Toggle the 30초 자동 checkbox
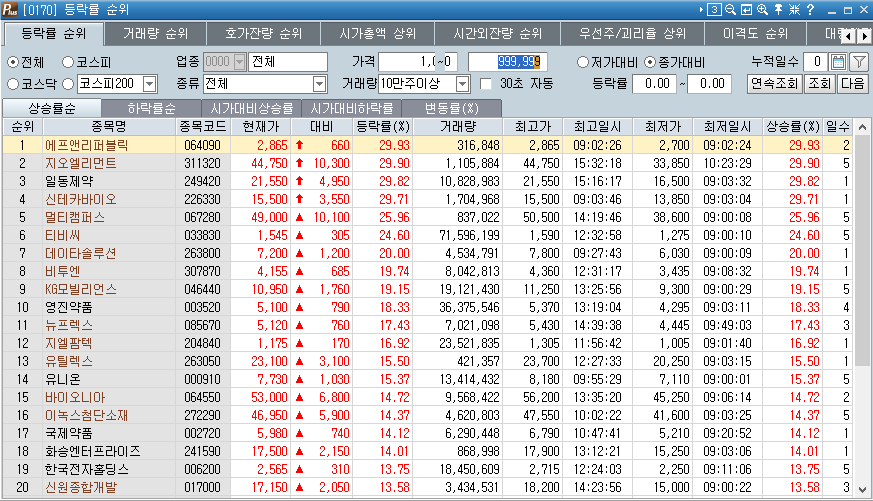This screenshot has height=501, width=873. click(x=486, y=84)
